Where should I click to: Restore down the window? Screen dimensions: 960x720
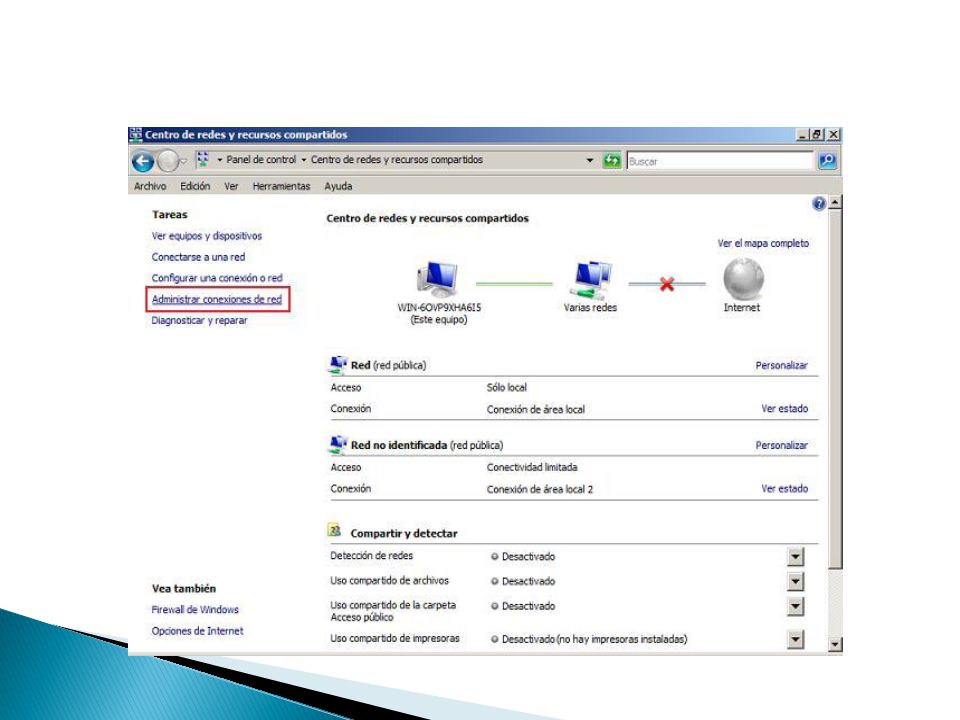coord(817,134)
